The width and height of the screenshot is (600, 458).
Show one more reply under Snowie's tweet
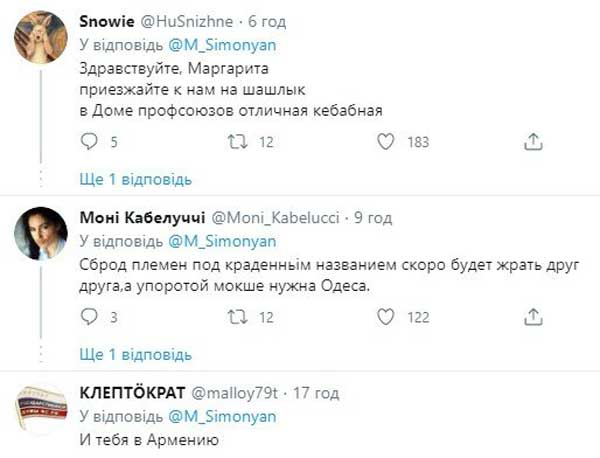click(135, 179)
